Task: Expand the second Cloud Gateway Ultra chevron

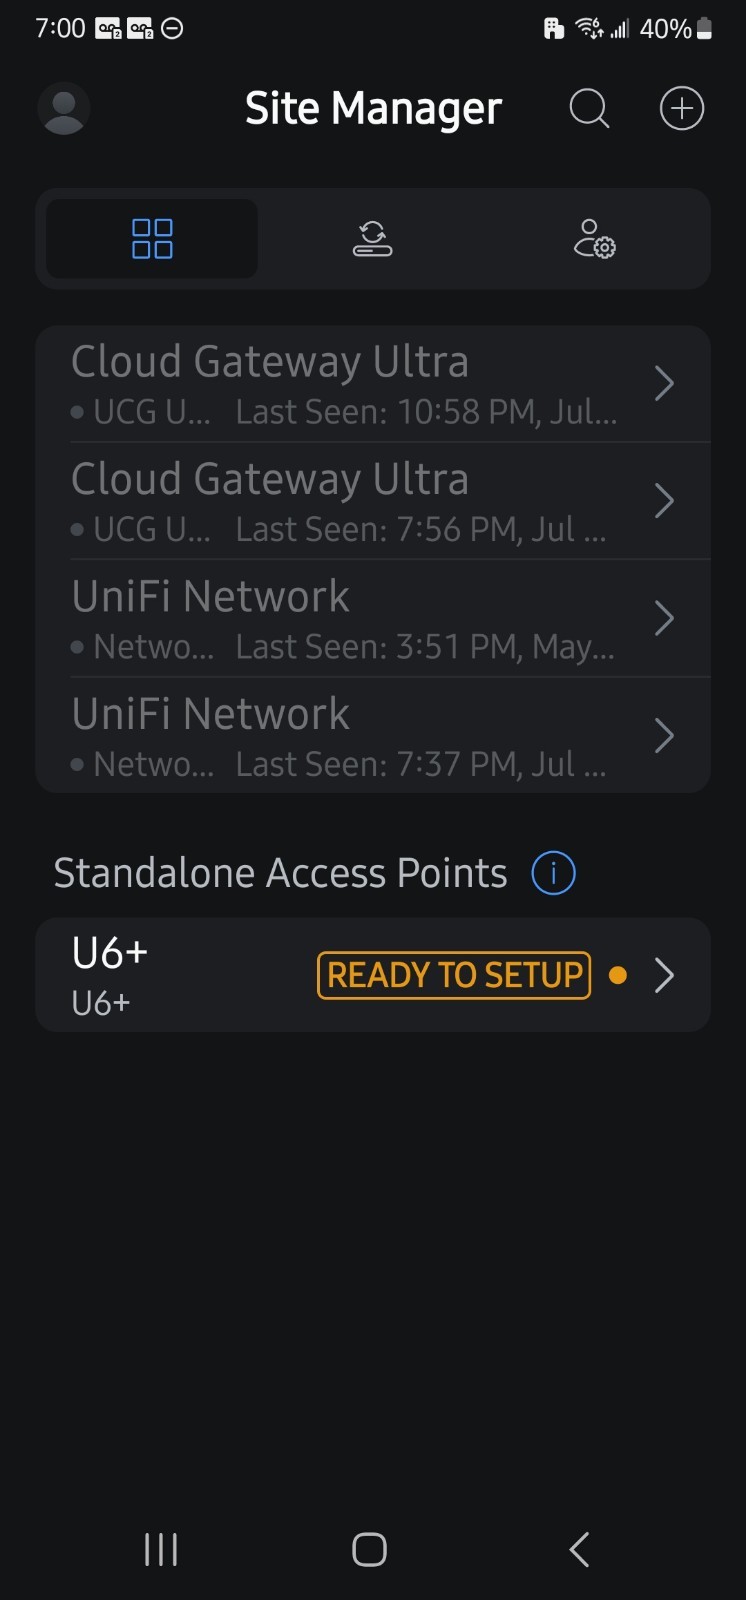Action: (x=664, y=501)
